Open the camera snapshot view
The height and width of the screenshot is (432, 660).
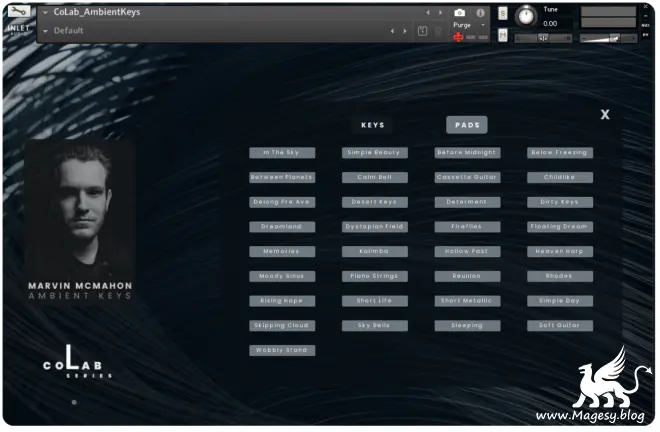coord(460,13)
